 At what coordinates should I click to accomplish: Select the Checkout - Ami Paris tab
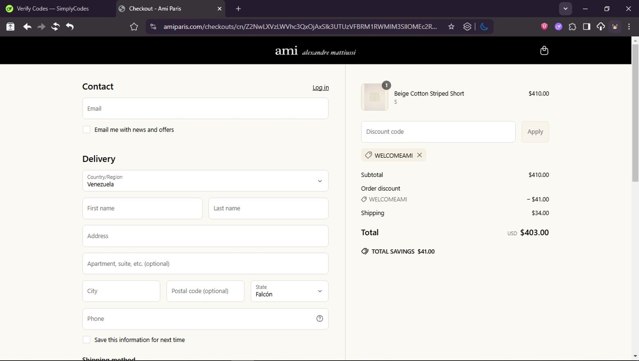170,9
